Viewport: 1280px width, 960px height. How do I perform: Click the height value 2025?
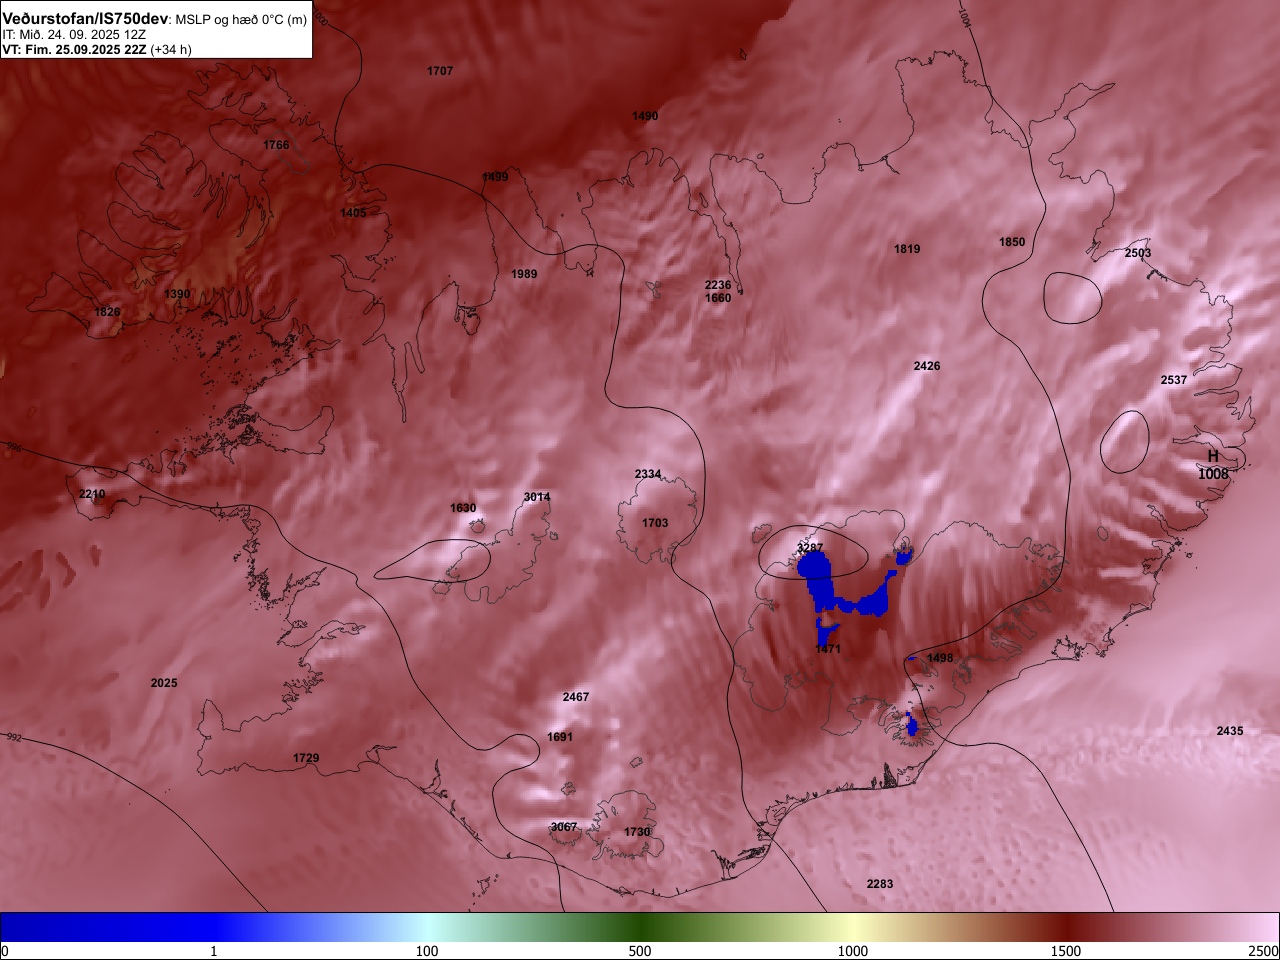(164, 683)
